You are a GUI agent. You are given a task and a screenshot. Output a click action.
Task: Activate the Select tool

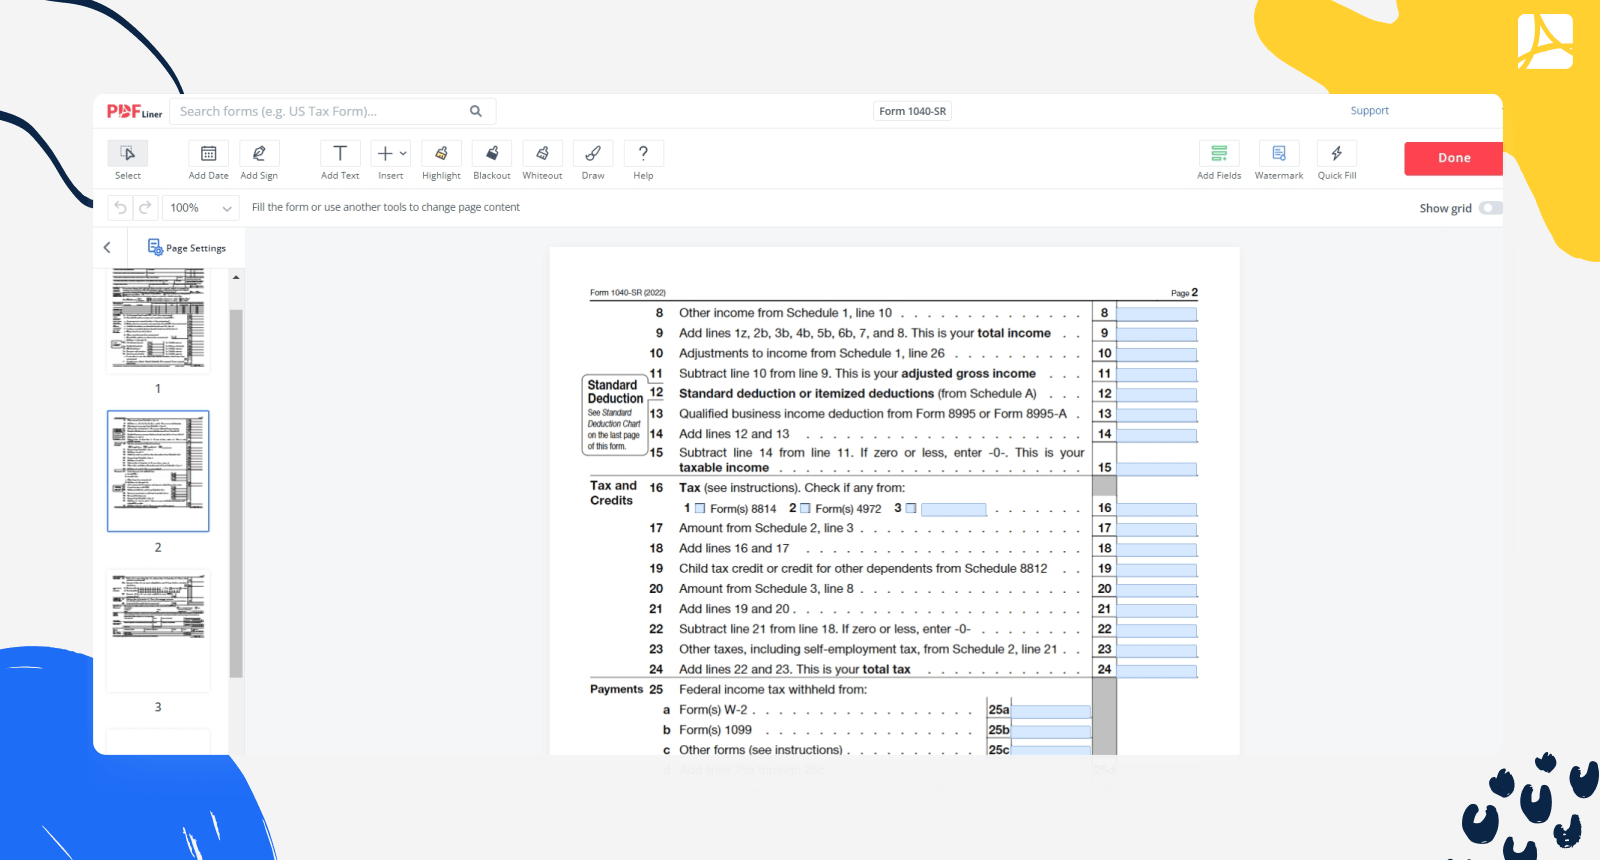pos(128,153)
